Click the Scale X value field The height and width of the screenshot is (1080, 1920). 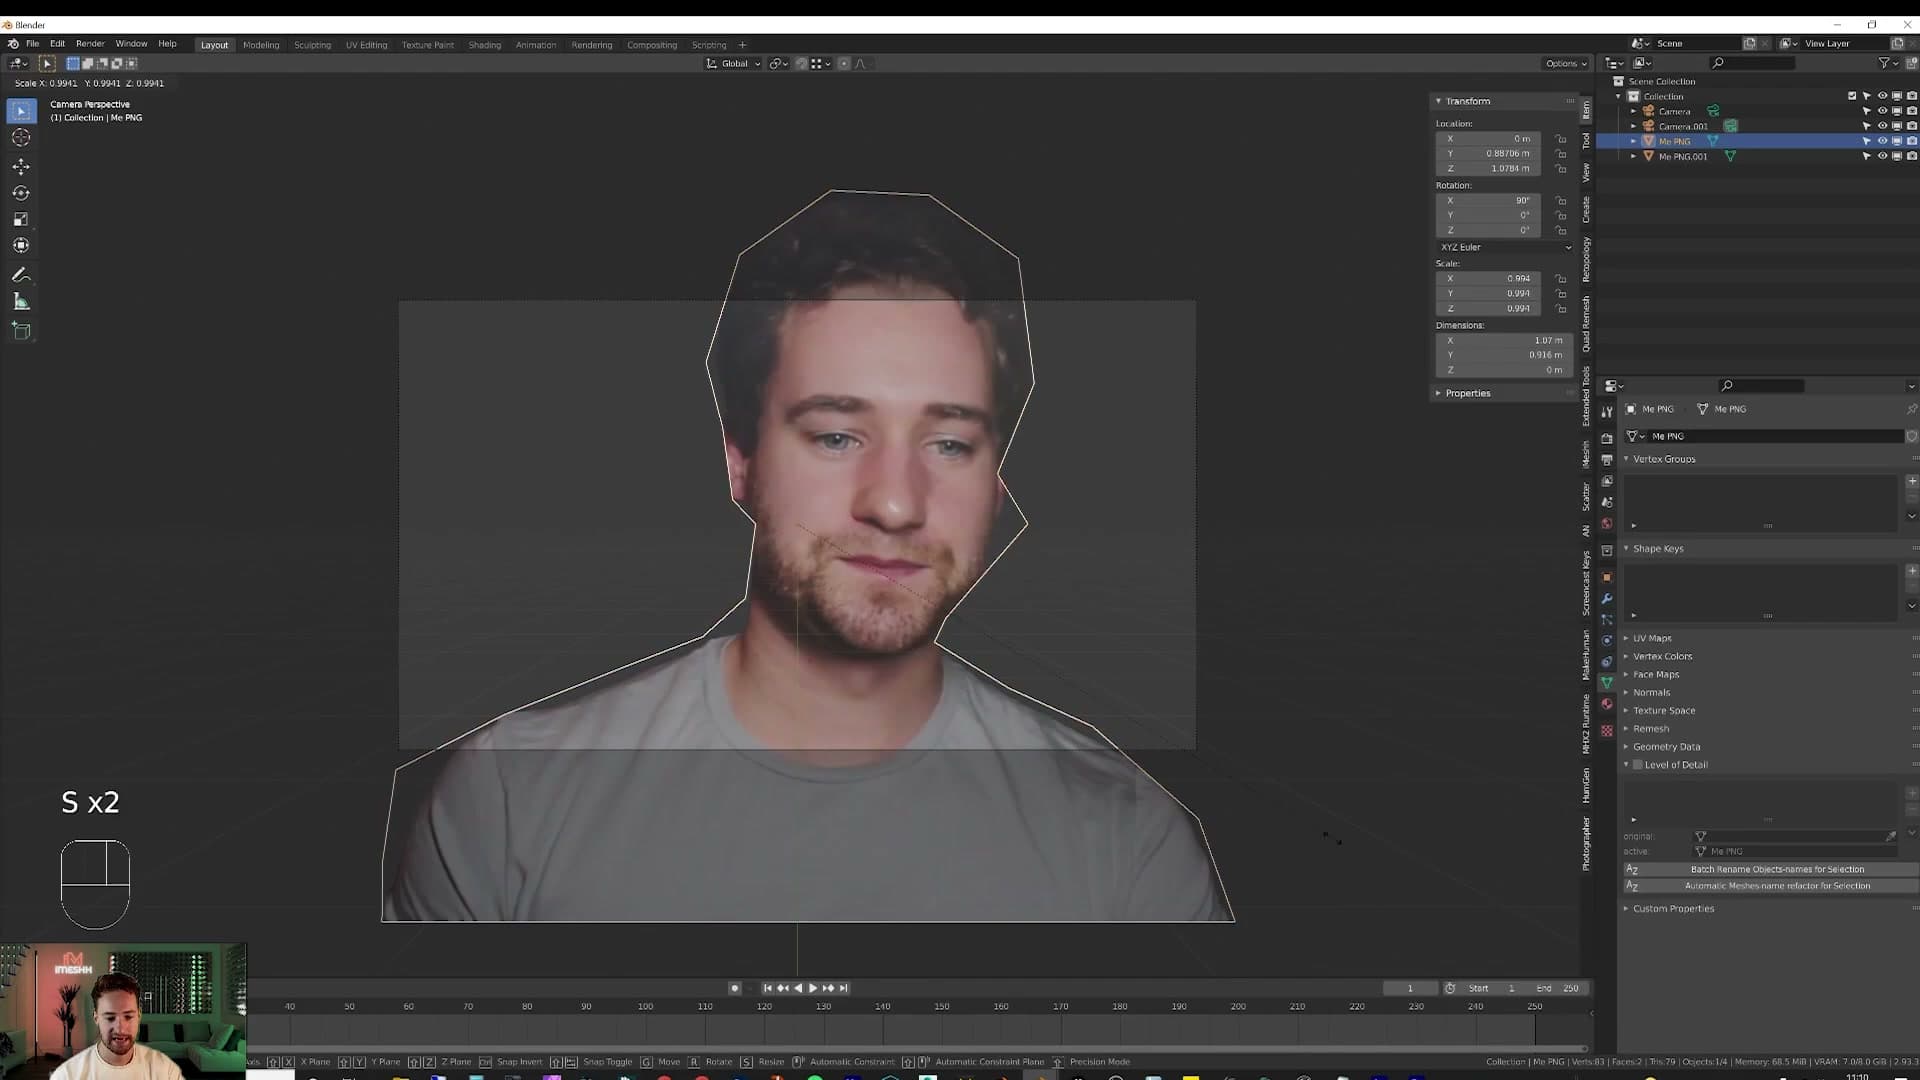point(1489,279)
